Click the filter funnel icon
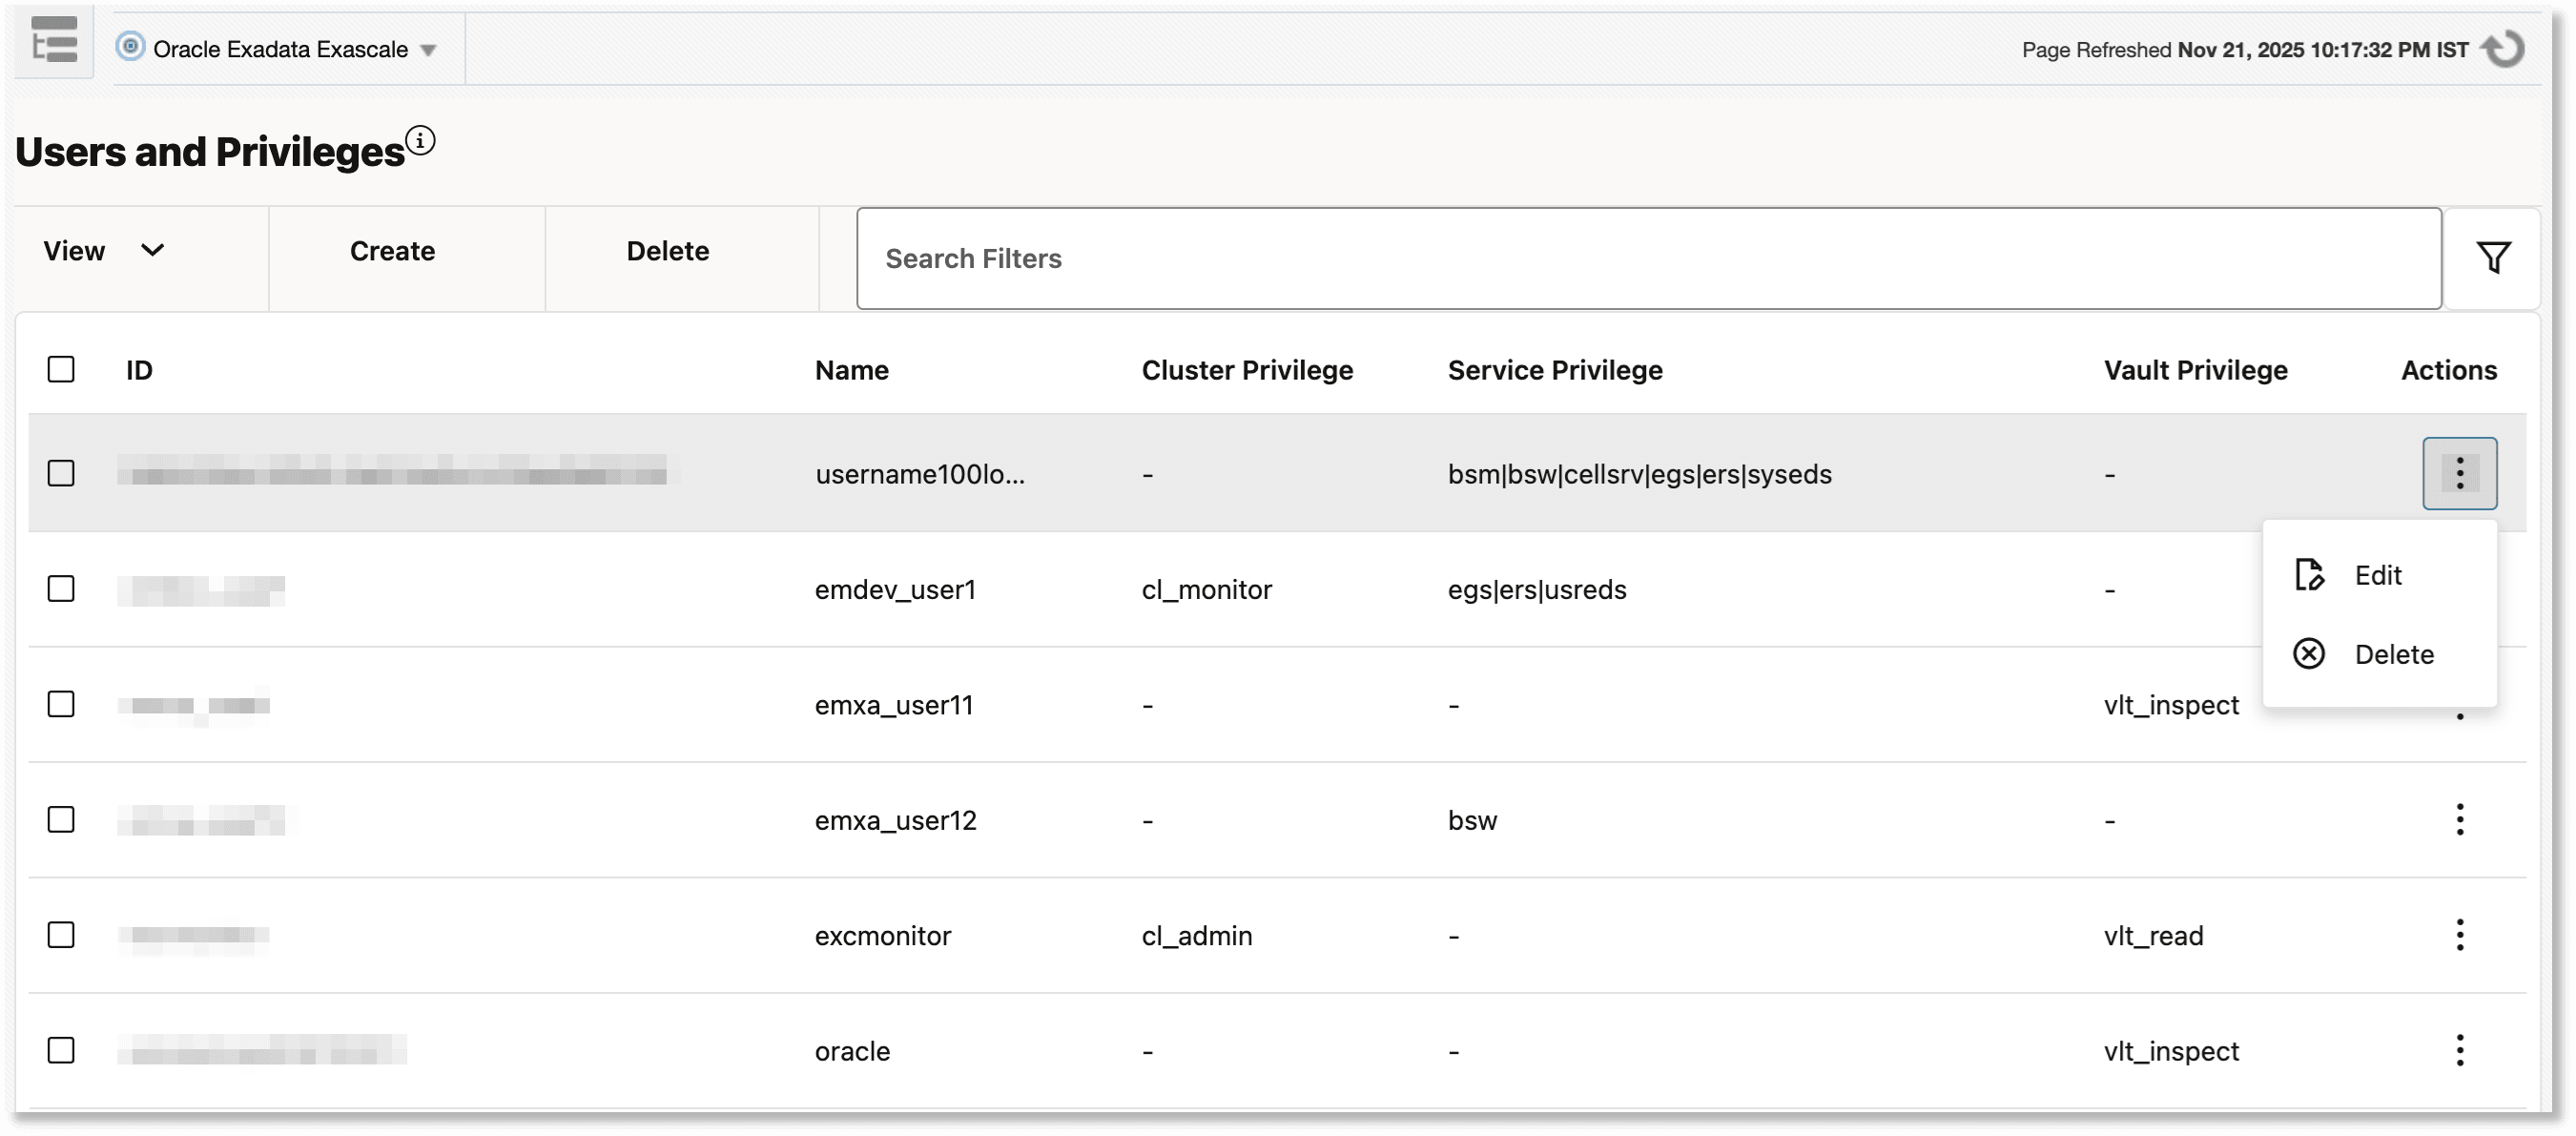The height and width of the screenshot is (1136, 2576). (x=2493, y=257)
